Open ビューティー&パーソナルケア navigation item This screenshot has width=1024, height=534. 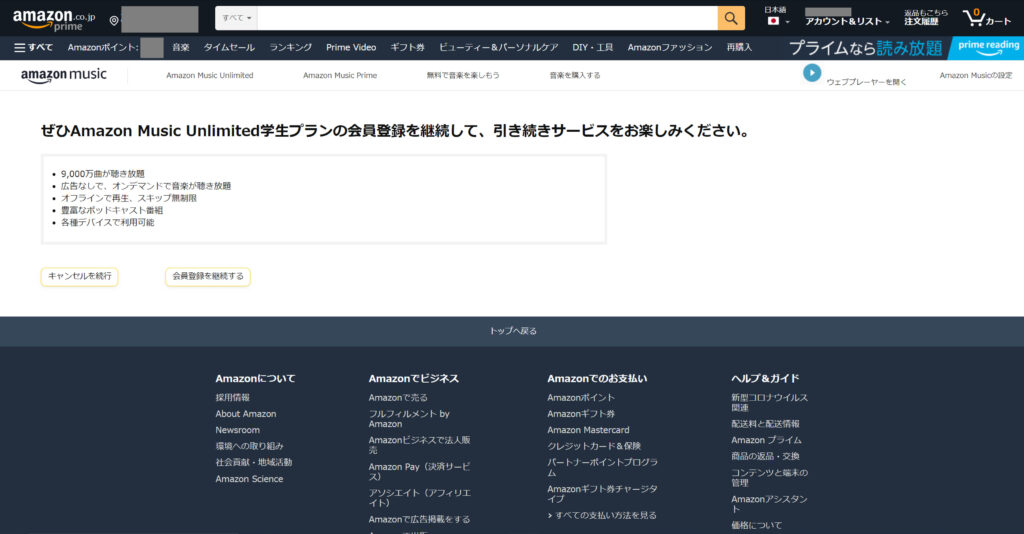[x=498, y=48]
